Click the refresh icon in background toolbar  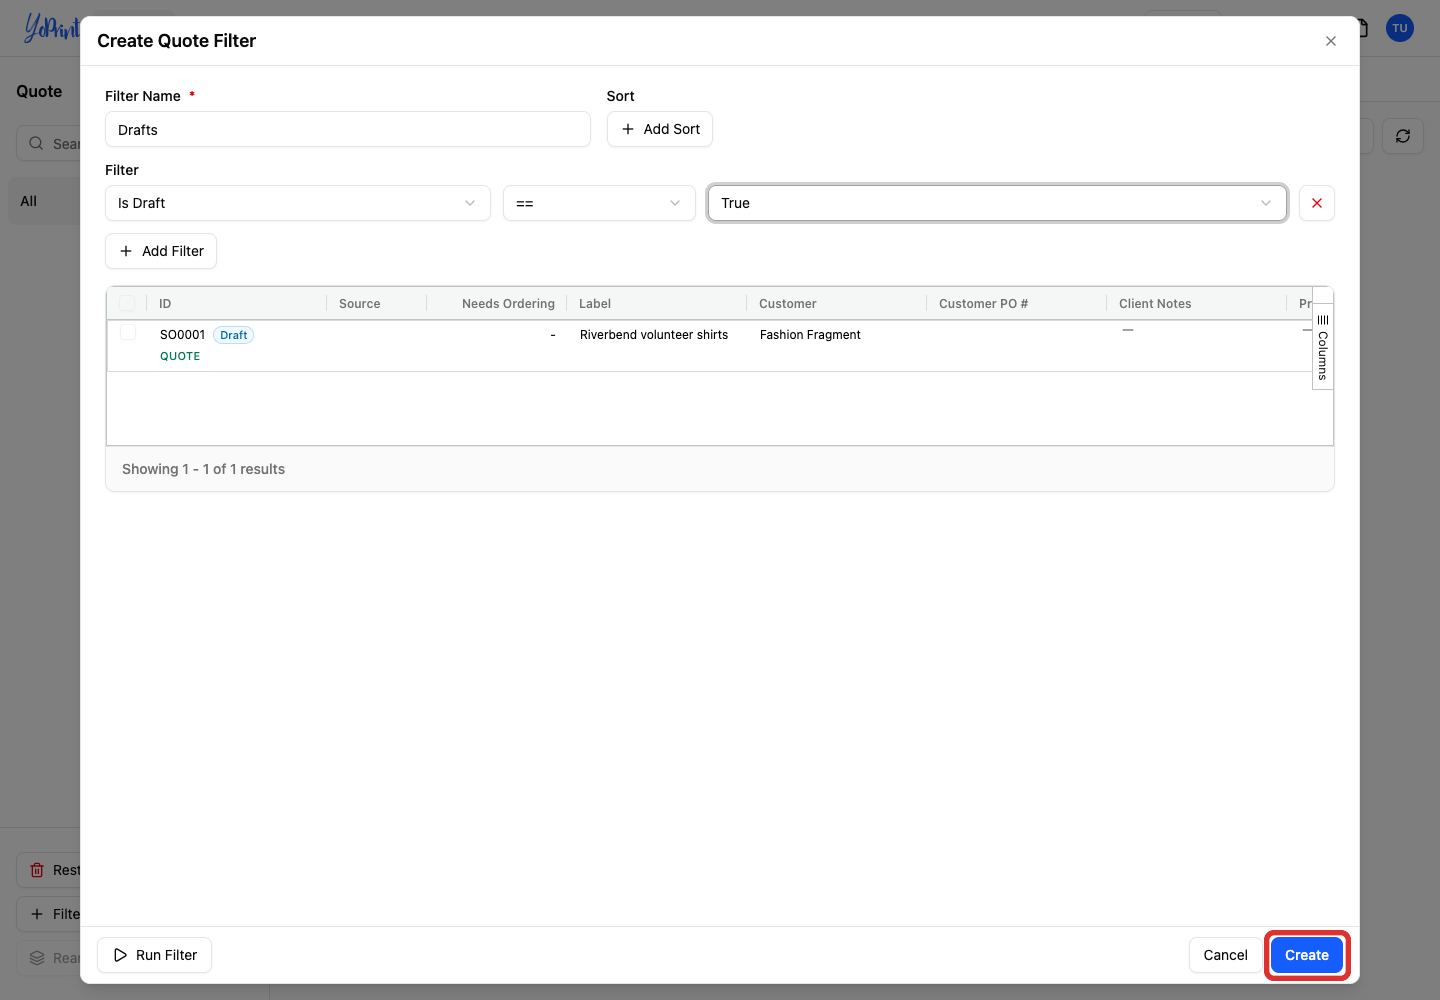tap(1402, 136)
